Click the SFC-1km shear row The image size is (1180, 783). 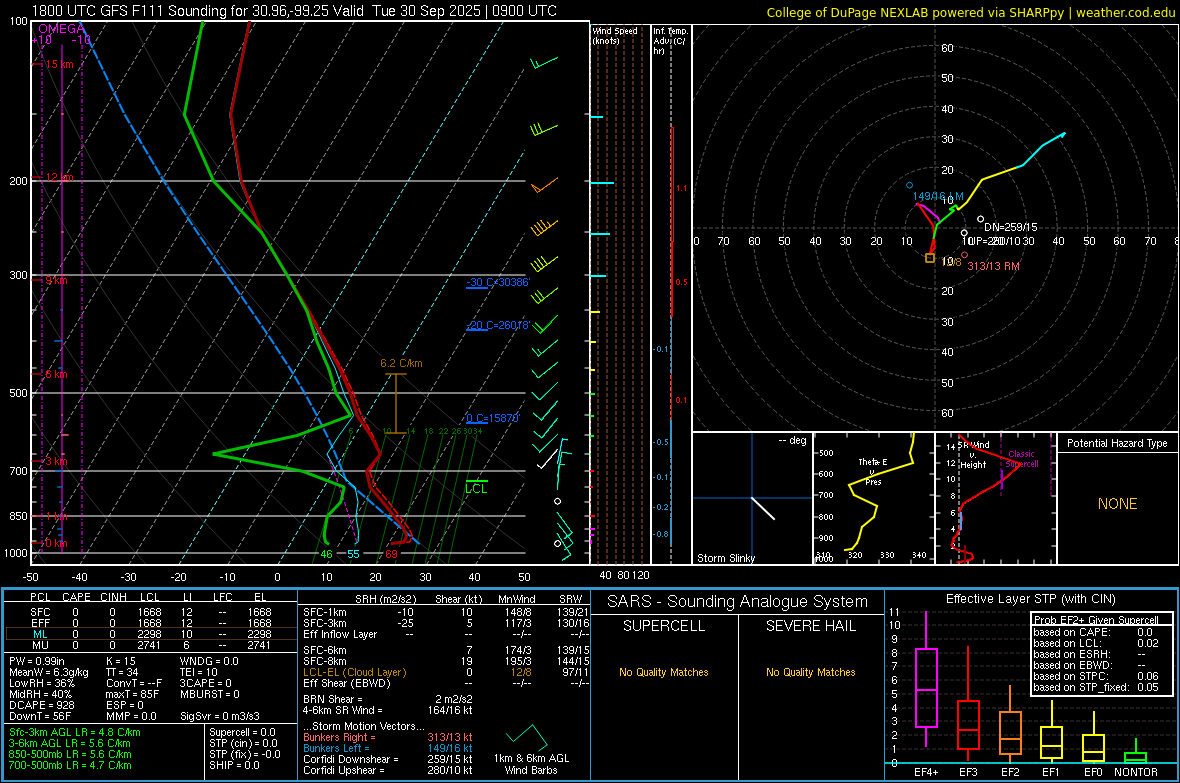446,612
